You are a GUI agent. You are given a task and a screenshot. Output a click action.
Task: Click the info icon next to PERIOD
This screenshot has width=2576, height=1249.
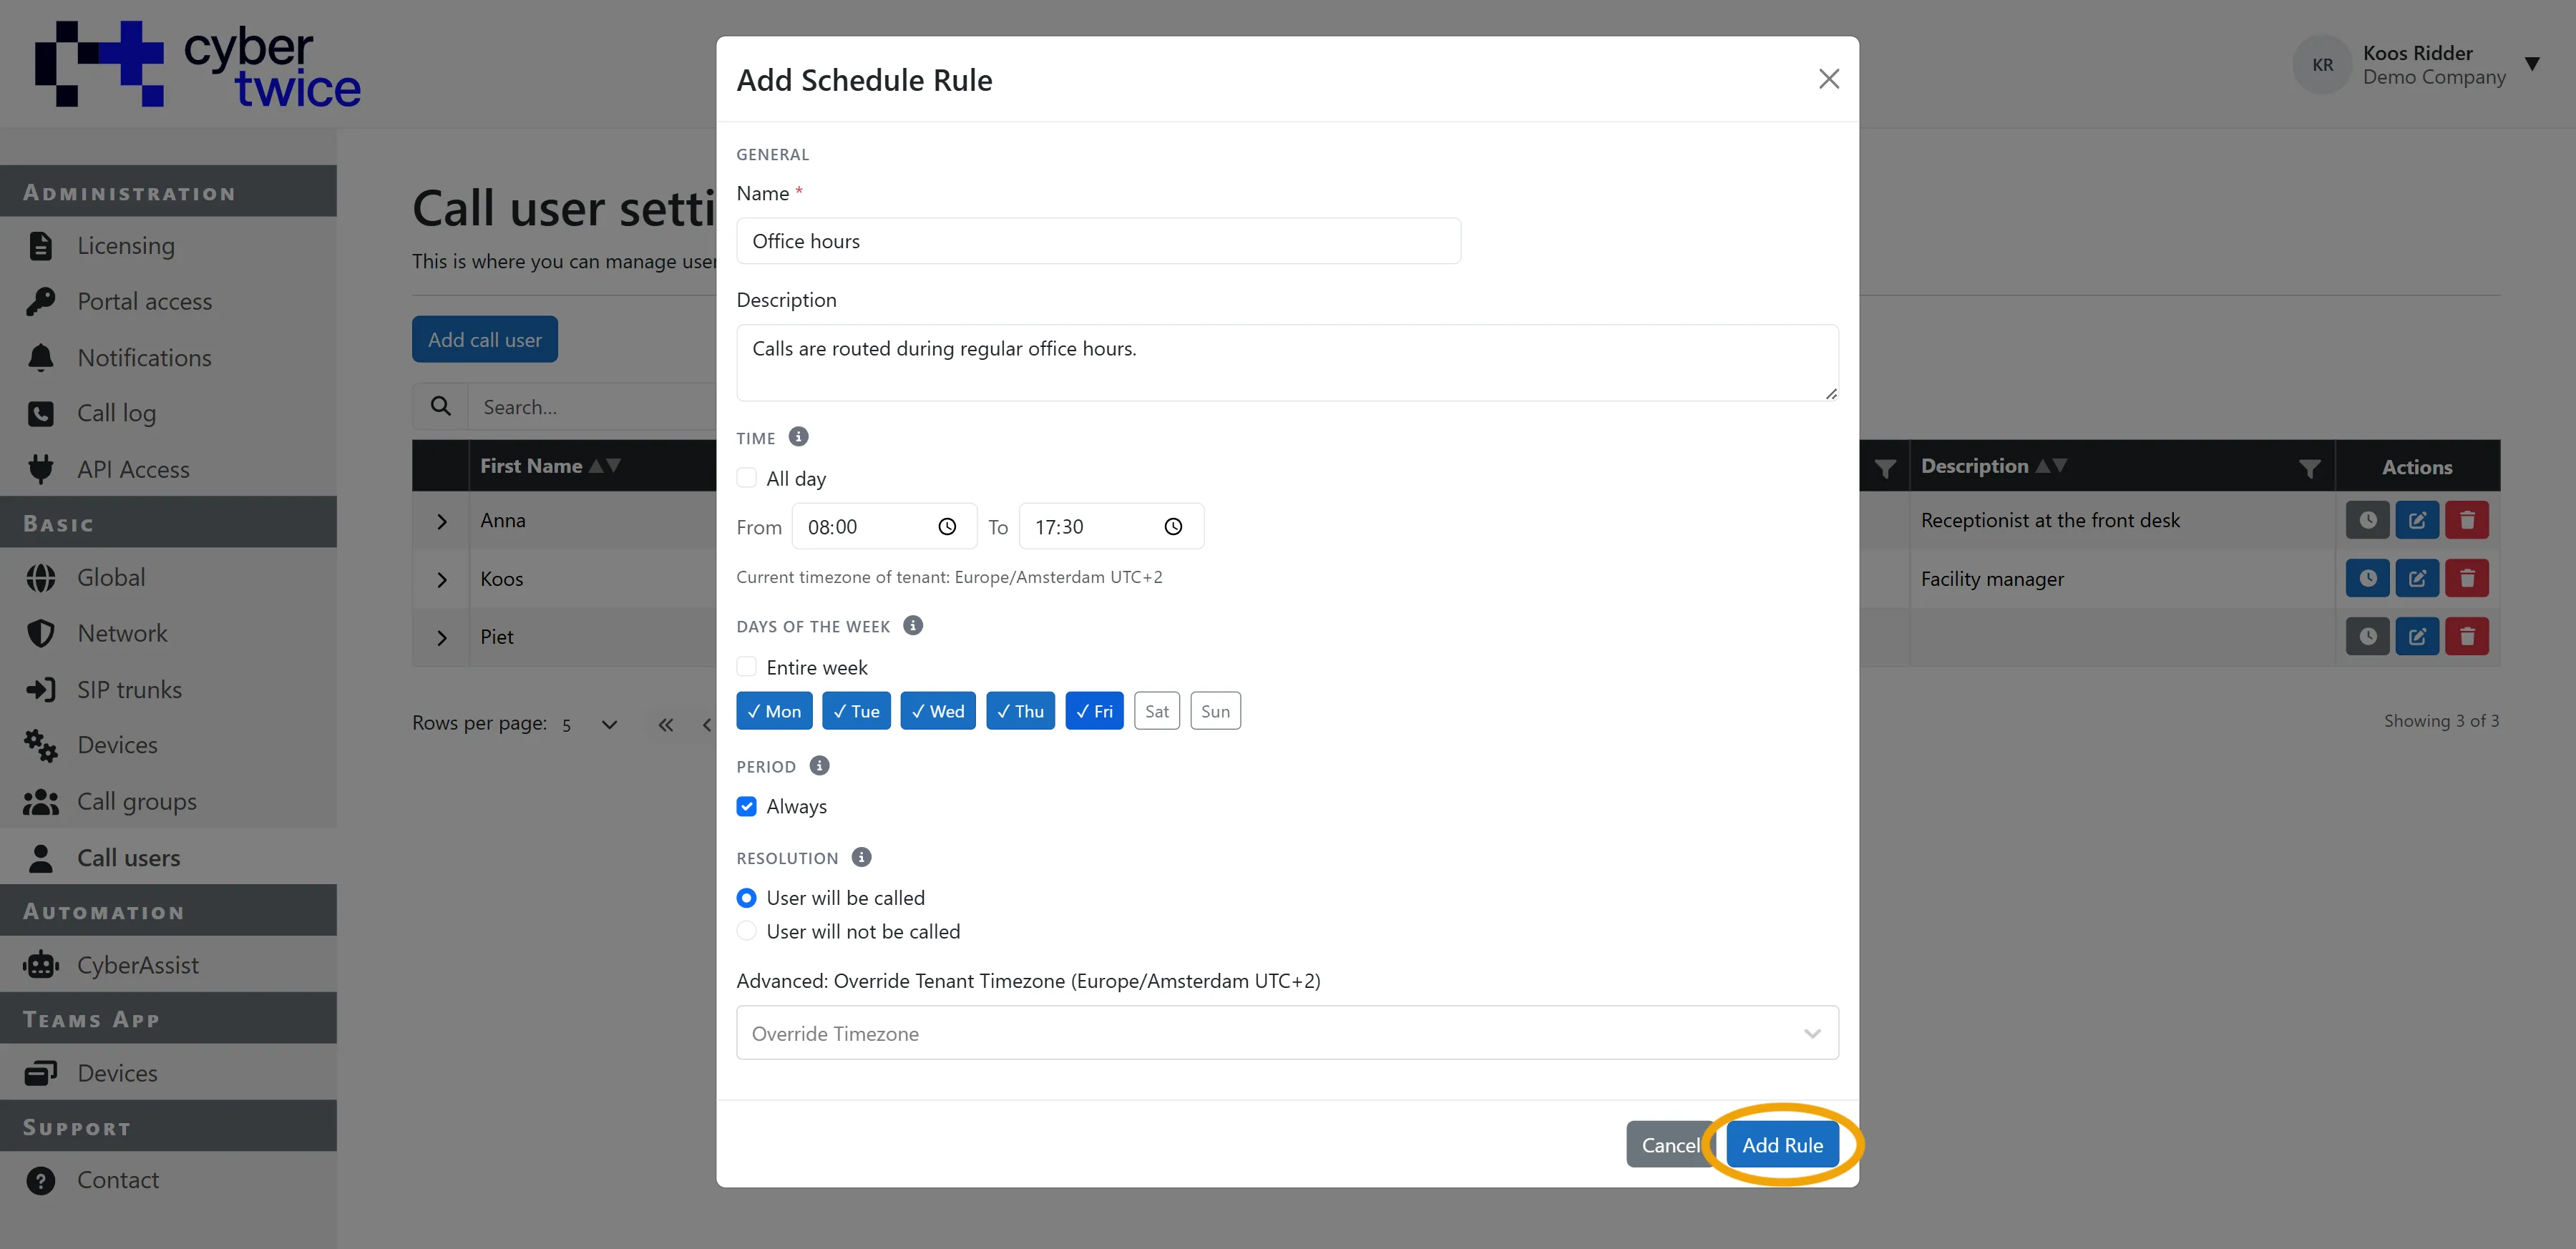point(819,766)
